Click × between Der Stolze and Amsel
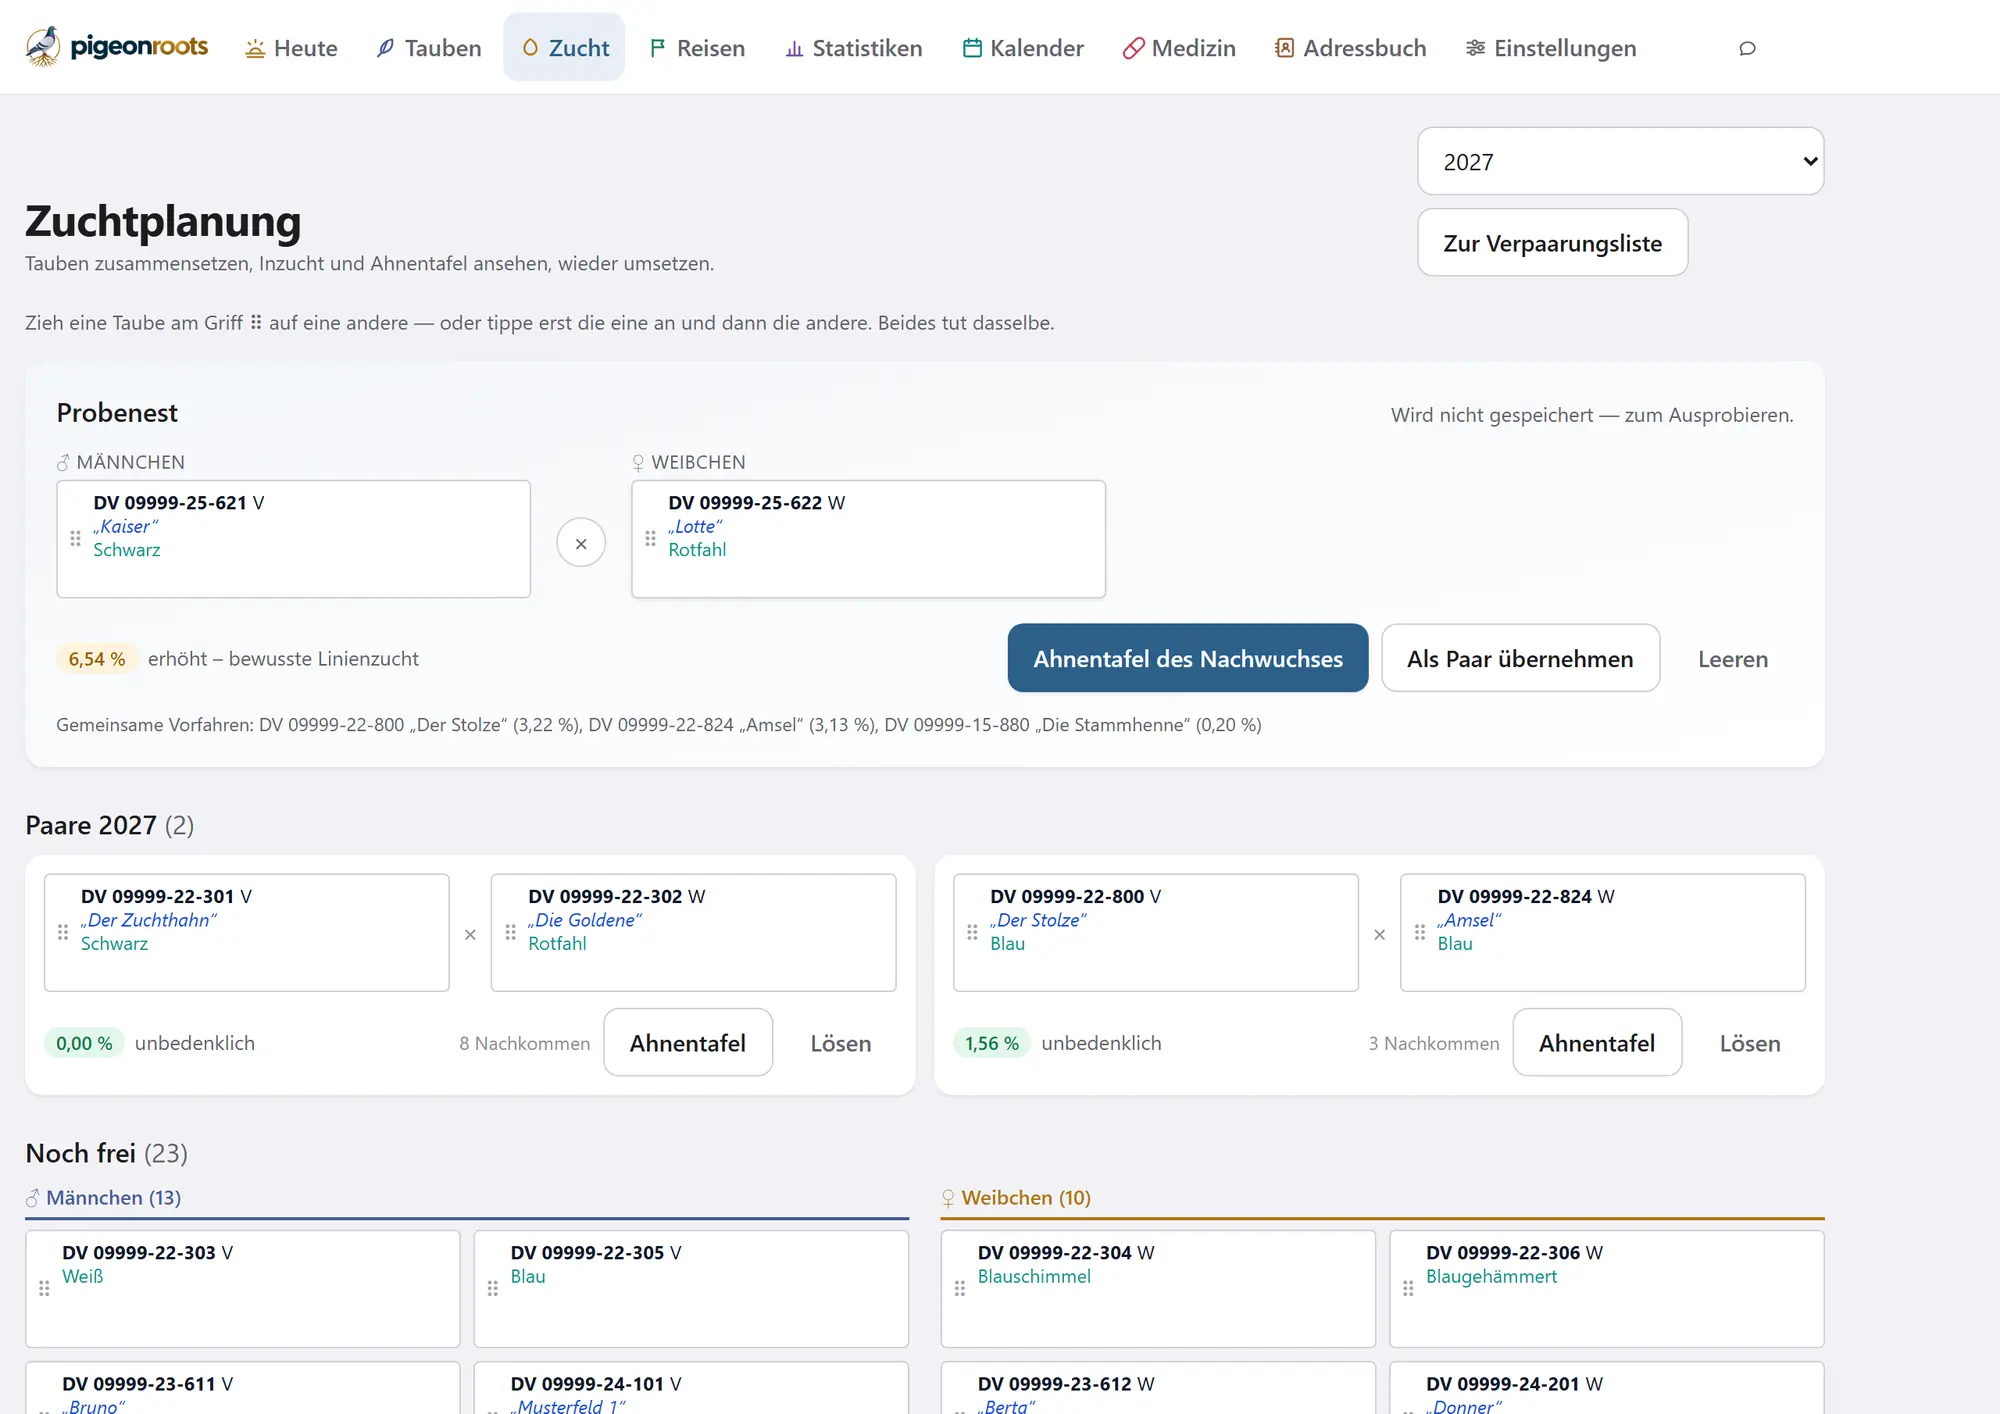Image resolution: width=2000 pixels, height=1414 pixels. [x=1379, y=935]
